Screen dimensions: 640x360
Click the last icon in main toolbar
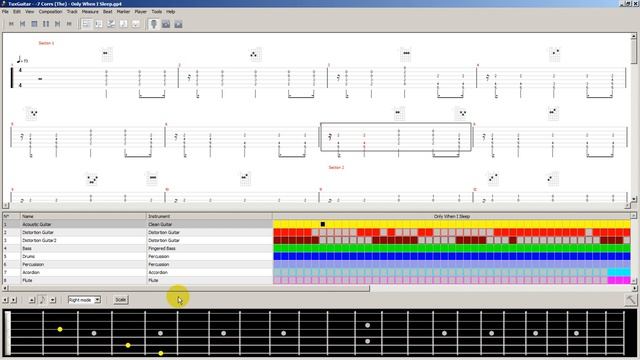point(178,24)
